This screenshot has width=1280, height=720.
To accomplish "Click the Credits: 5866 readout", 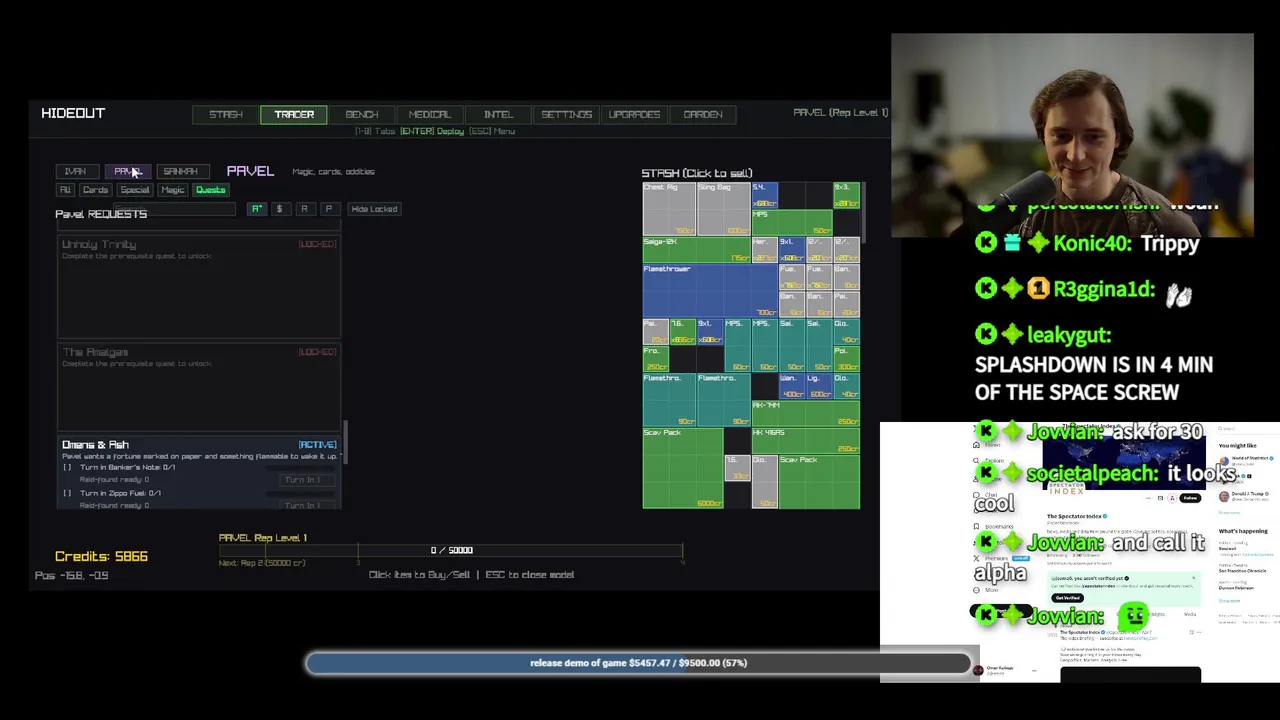I will pyautogui.click(x=101, y=556).
